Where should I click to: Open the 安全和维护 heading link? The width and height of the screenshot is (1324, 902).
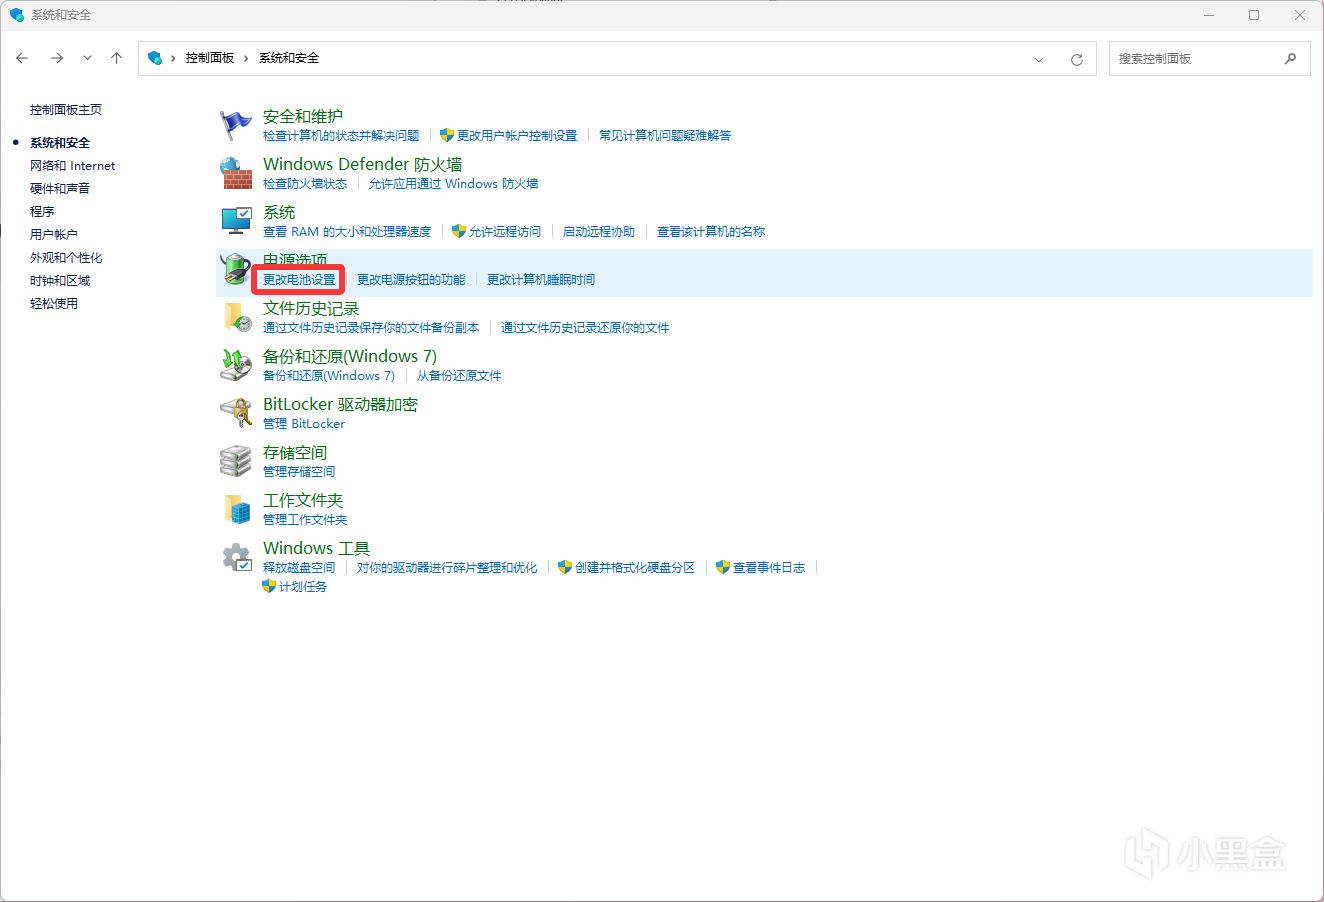303,116
